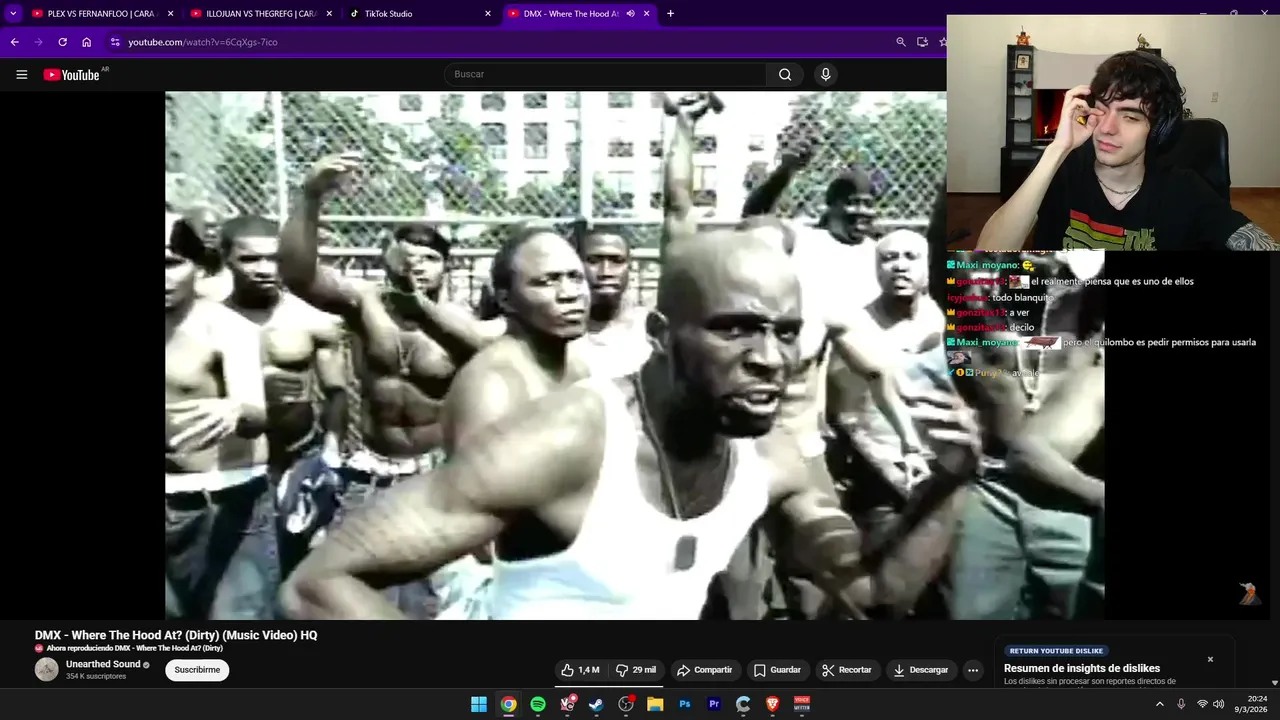
Task: Save the video with Guardar
Action: pyautogui.click(x=777, y=670)
